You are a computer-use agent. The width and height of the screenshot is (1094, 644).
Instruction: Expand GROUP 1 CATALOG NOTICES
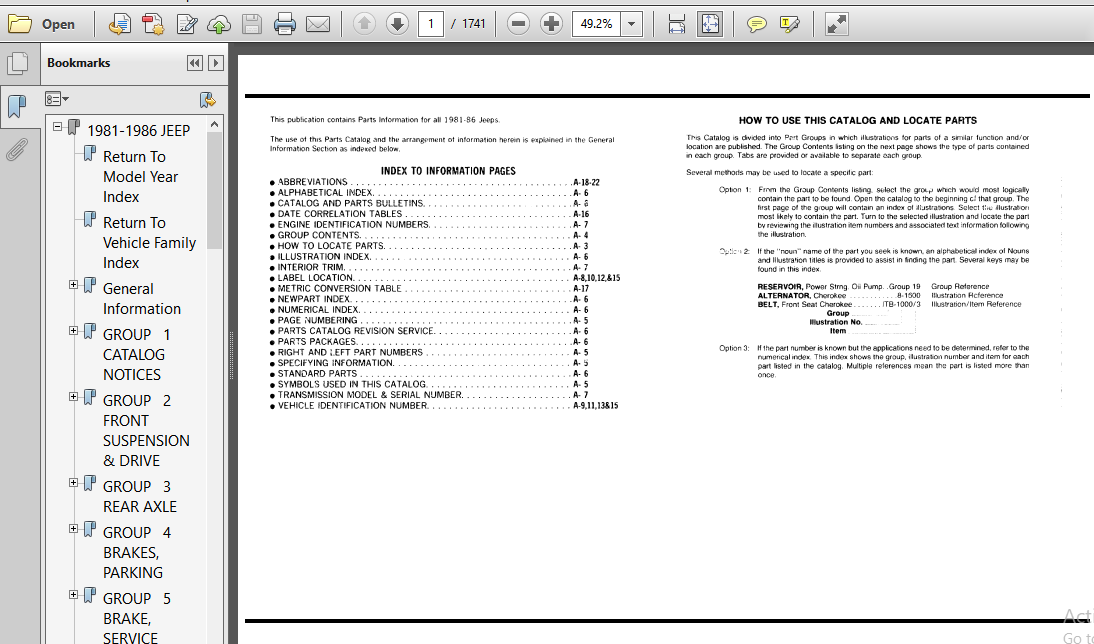tap(73, 330)
